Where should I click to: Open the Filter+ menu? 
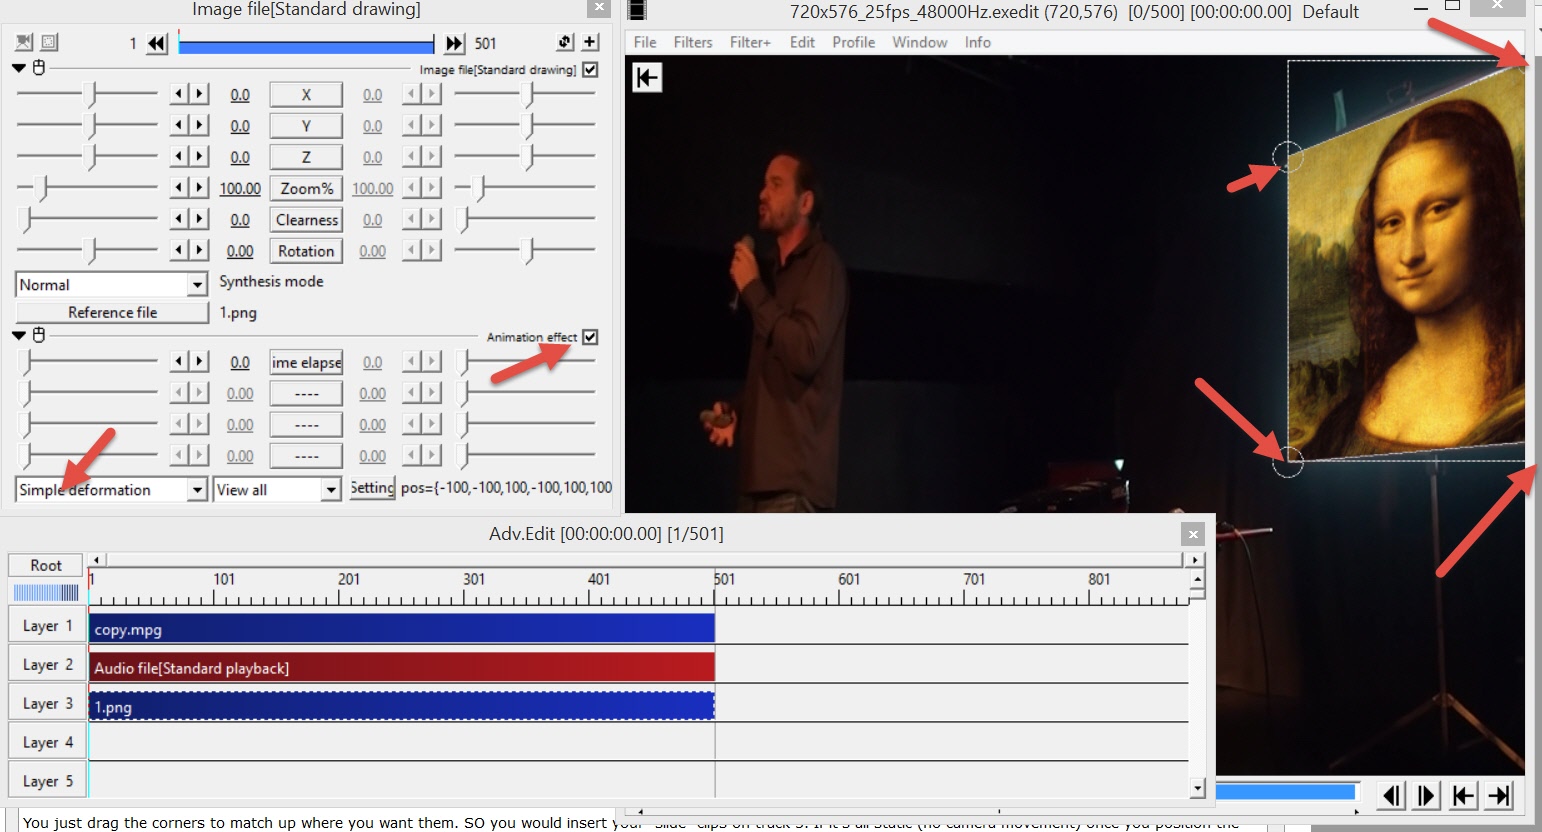[x=750, y=42]
